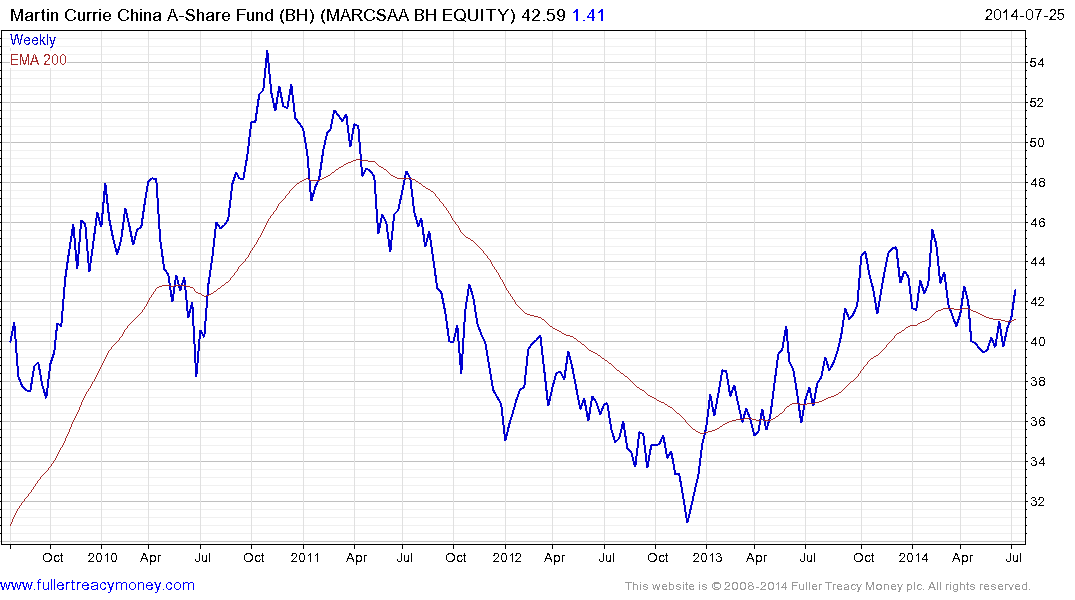Click the price peak near 54 in late 2010

(x=267, y=51)
